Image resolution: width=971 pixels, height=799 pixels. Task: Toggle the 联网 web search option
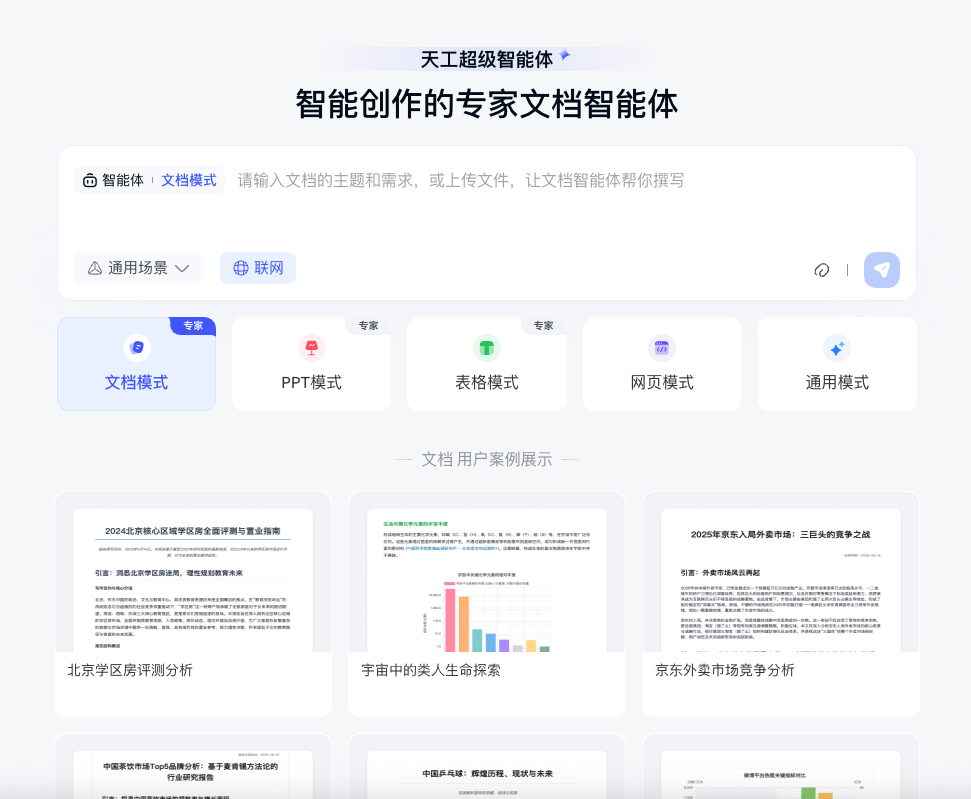258,268
